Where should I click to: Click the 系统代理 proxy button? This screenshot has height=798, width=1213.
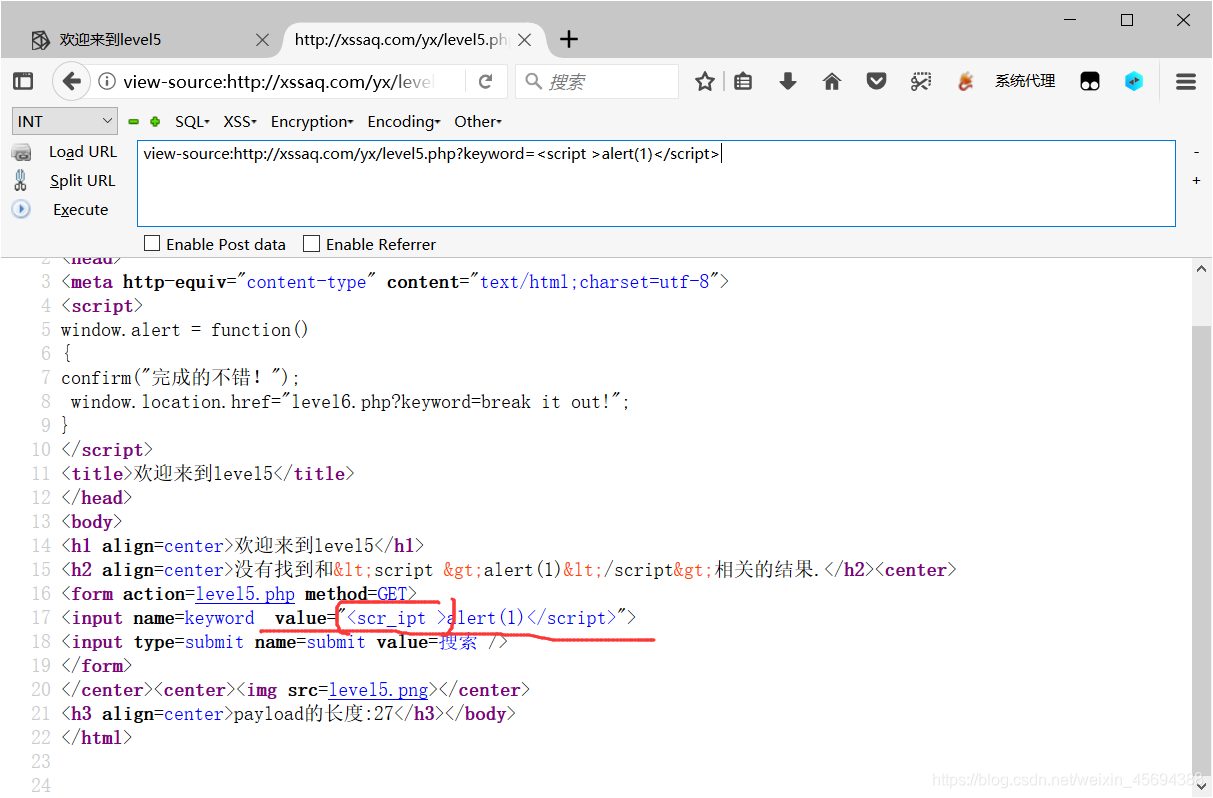click(x=1025, y=81)
